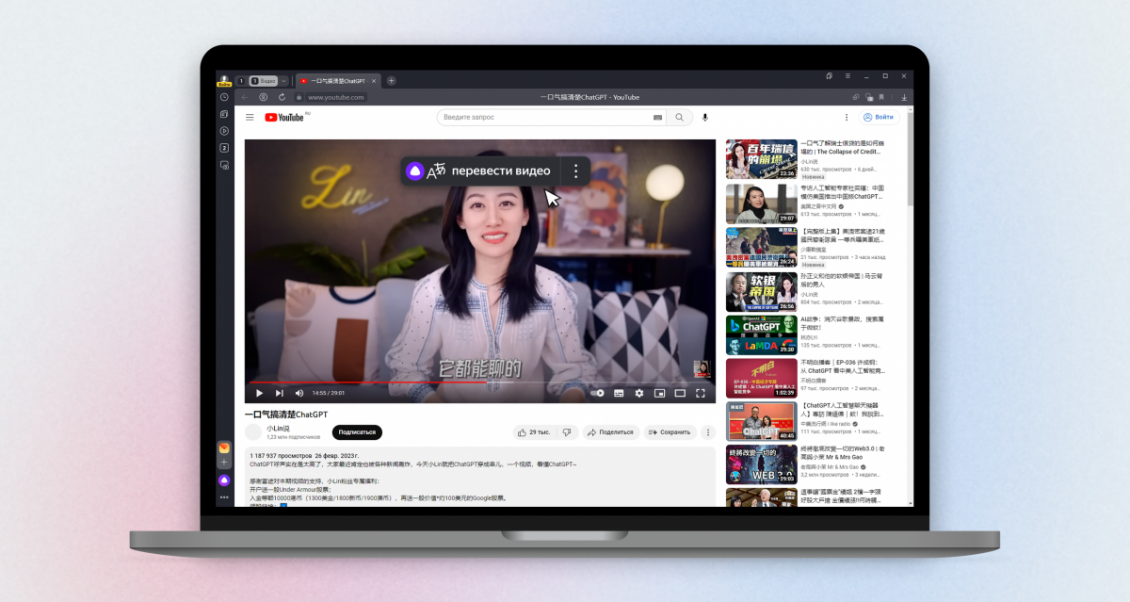This screenshot has height=602, width=1130.
Task: Toggle subtitles in the video player
Action: point(619,393)
